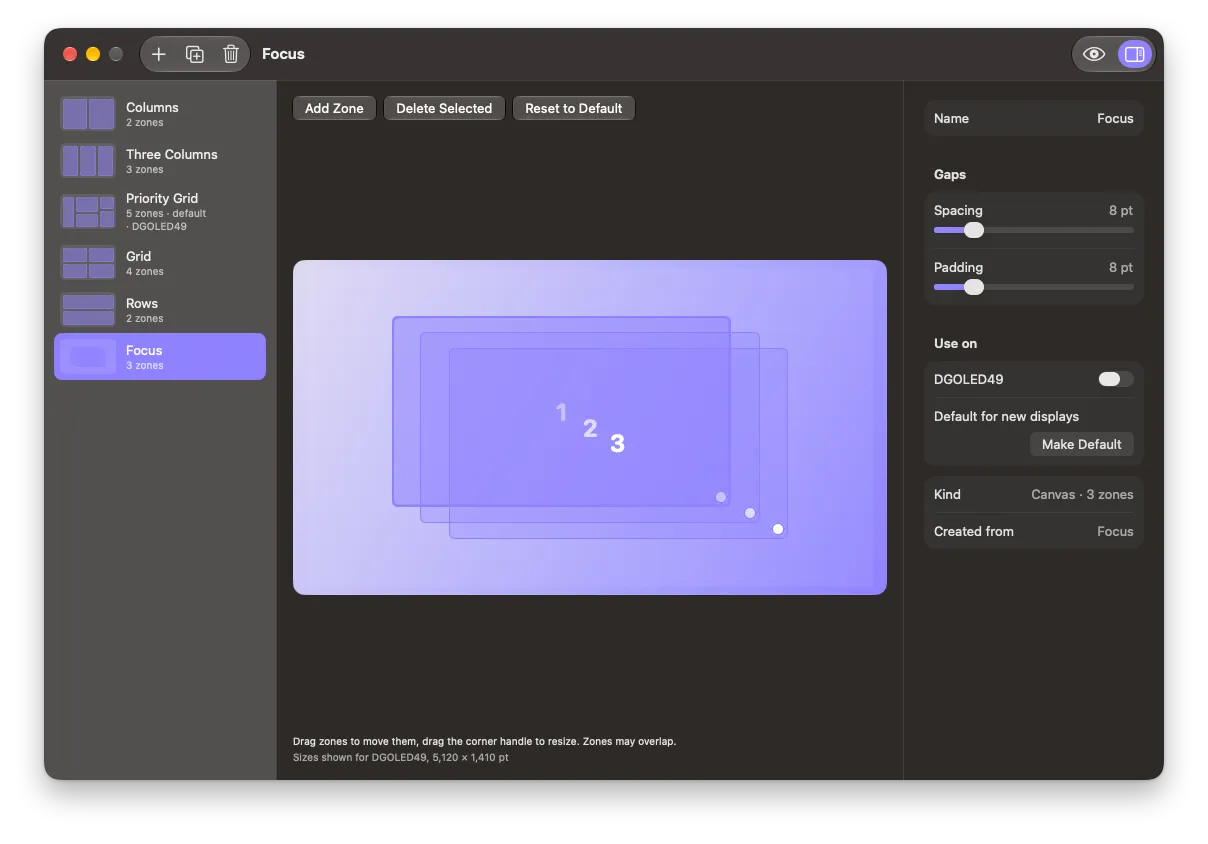The width and height of the screenshot is (1208, 844).
Task: Select the Grid layout thumbnail icon
Action: click(88, 263)
